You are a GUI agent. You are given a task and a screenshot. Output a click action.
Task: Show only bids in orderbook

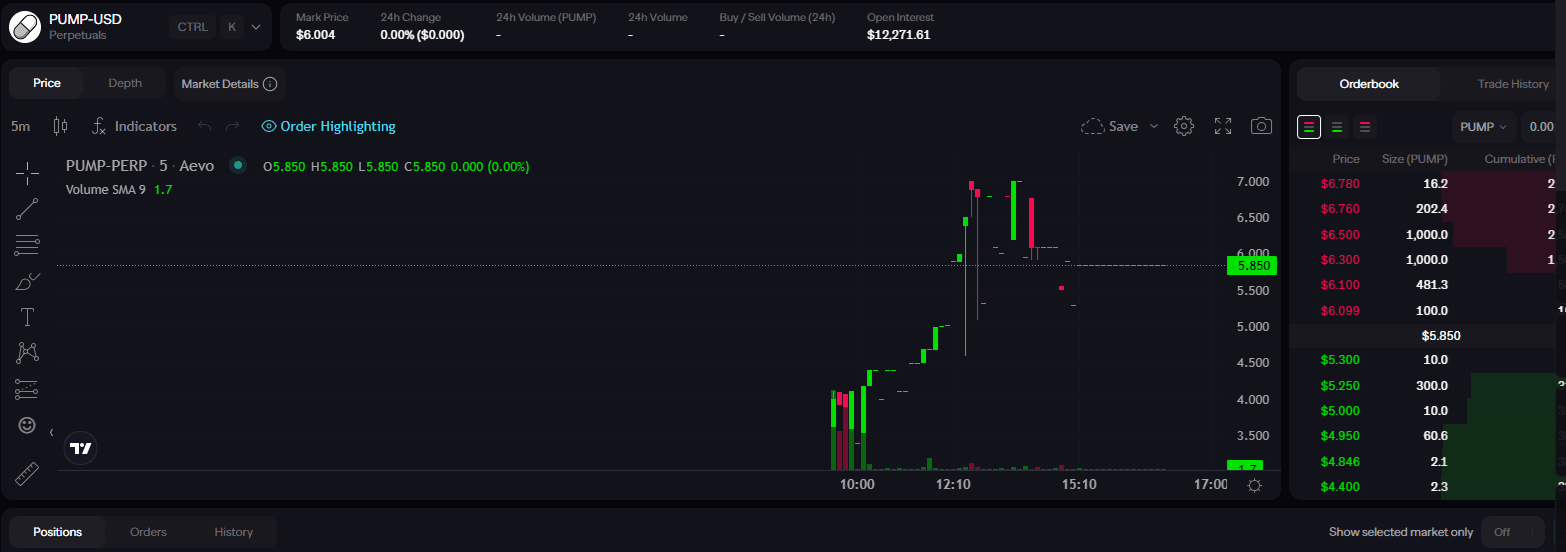point(1337,127)
